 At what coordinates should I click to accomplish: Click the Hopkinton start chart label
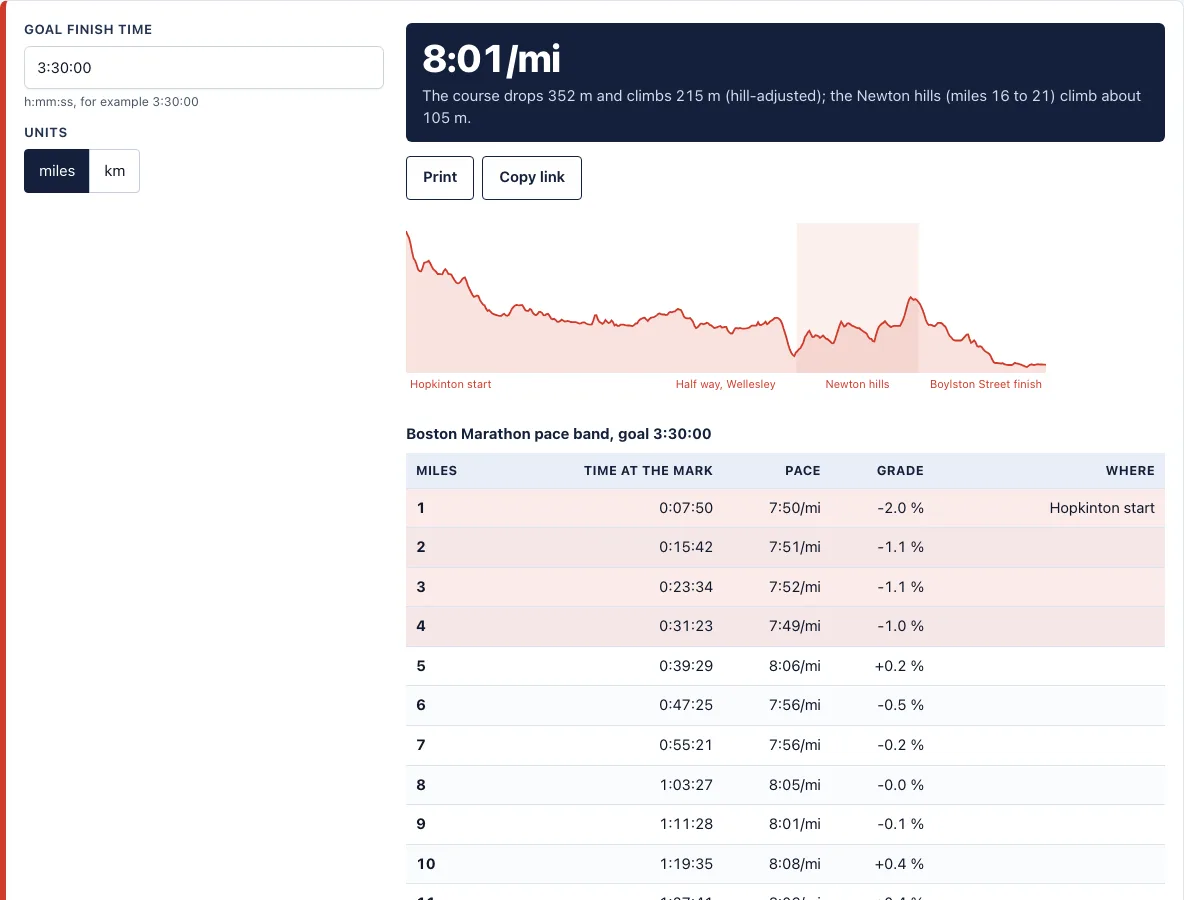coord(451,384)
